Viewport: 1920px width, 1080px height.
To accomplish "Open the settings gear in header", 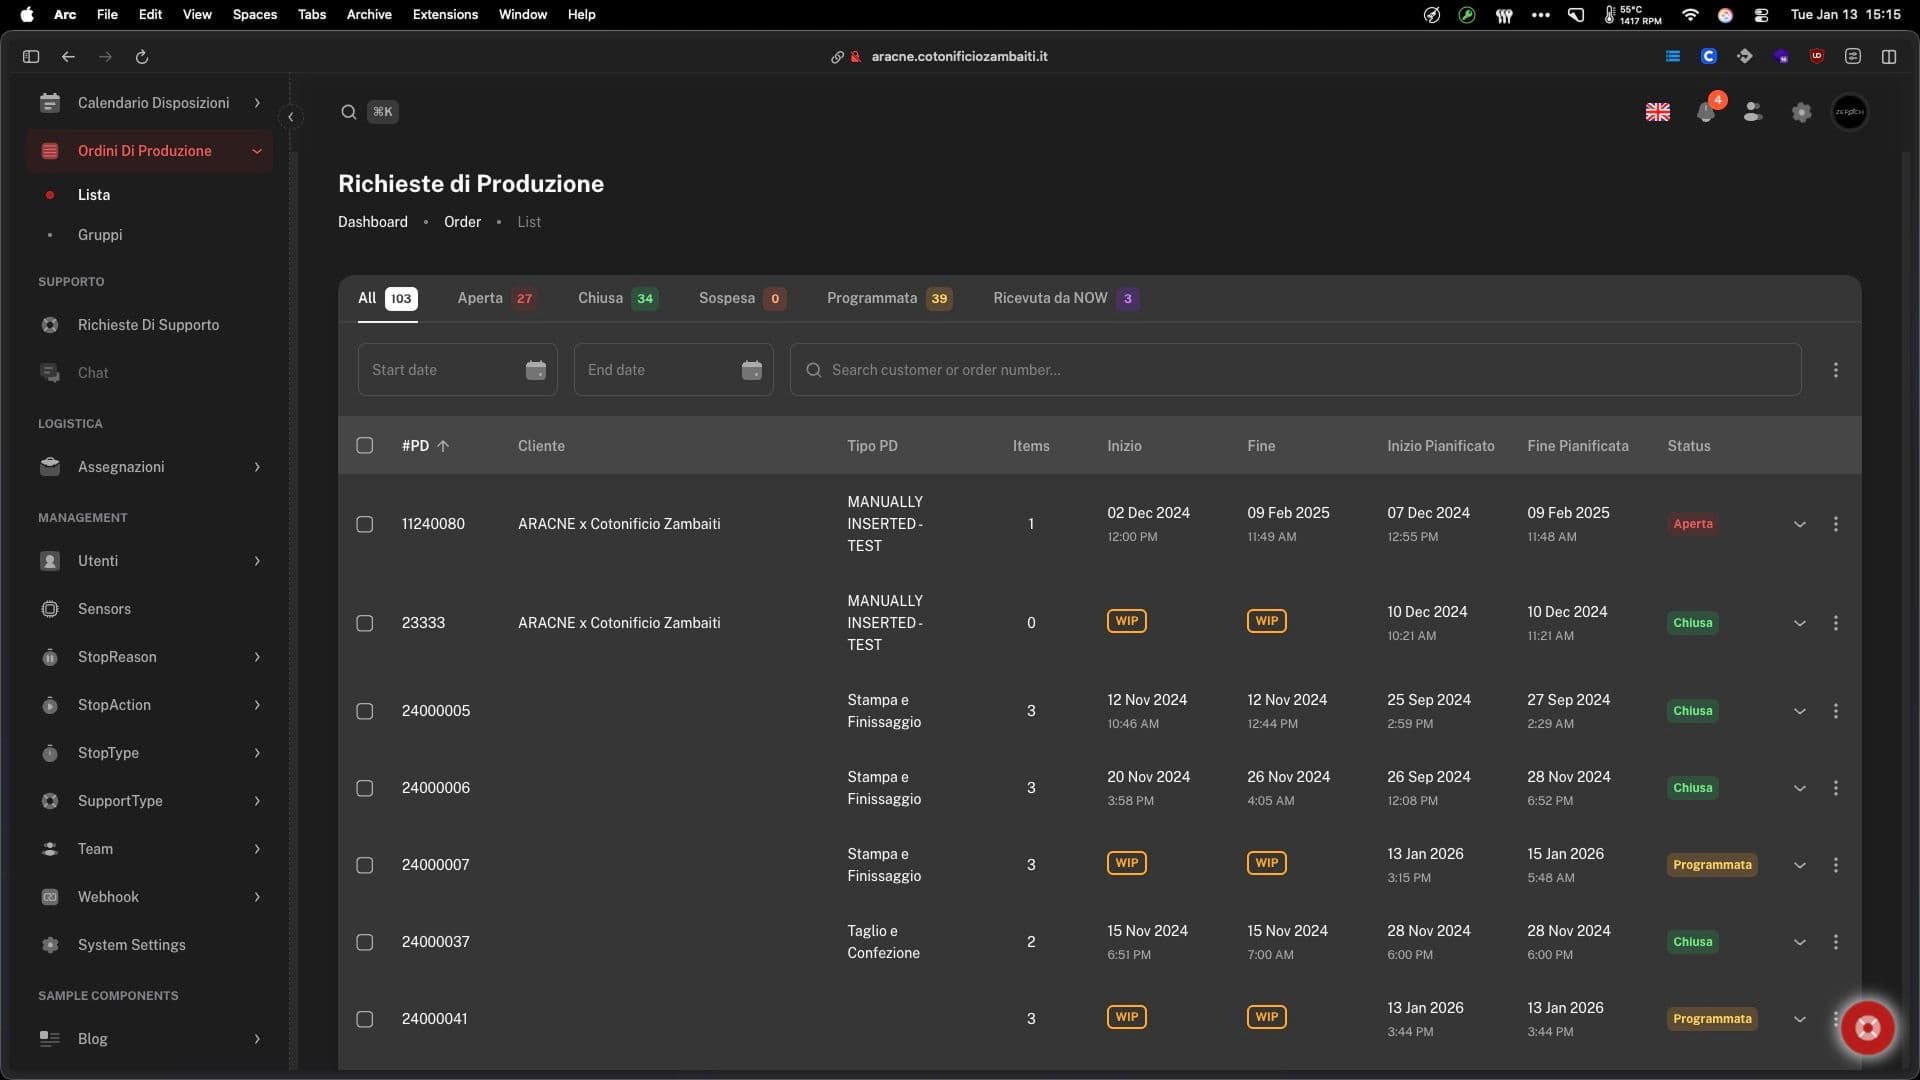I will pos(1801,112).
